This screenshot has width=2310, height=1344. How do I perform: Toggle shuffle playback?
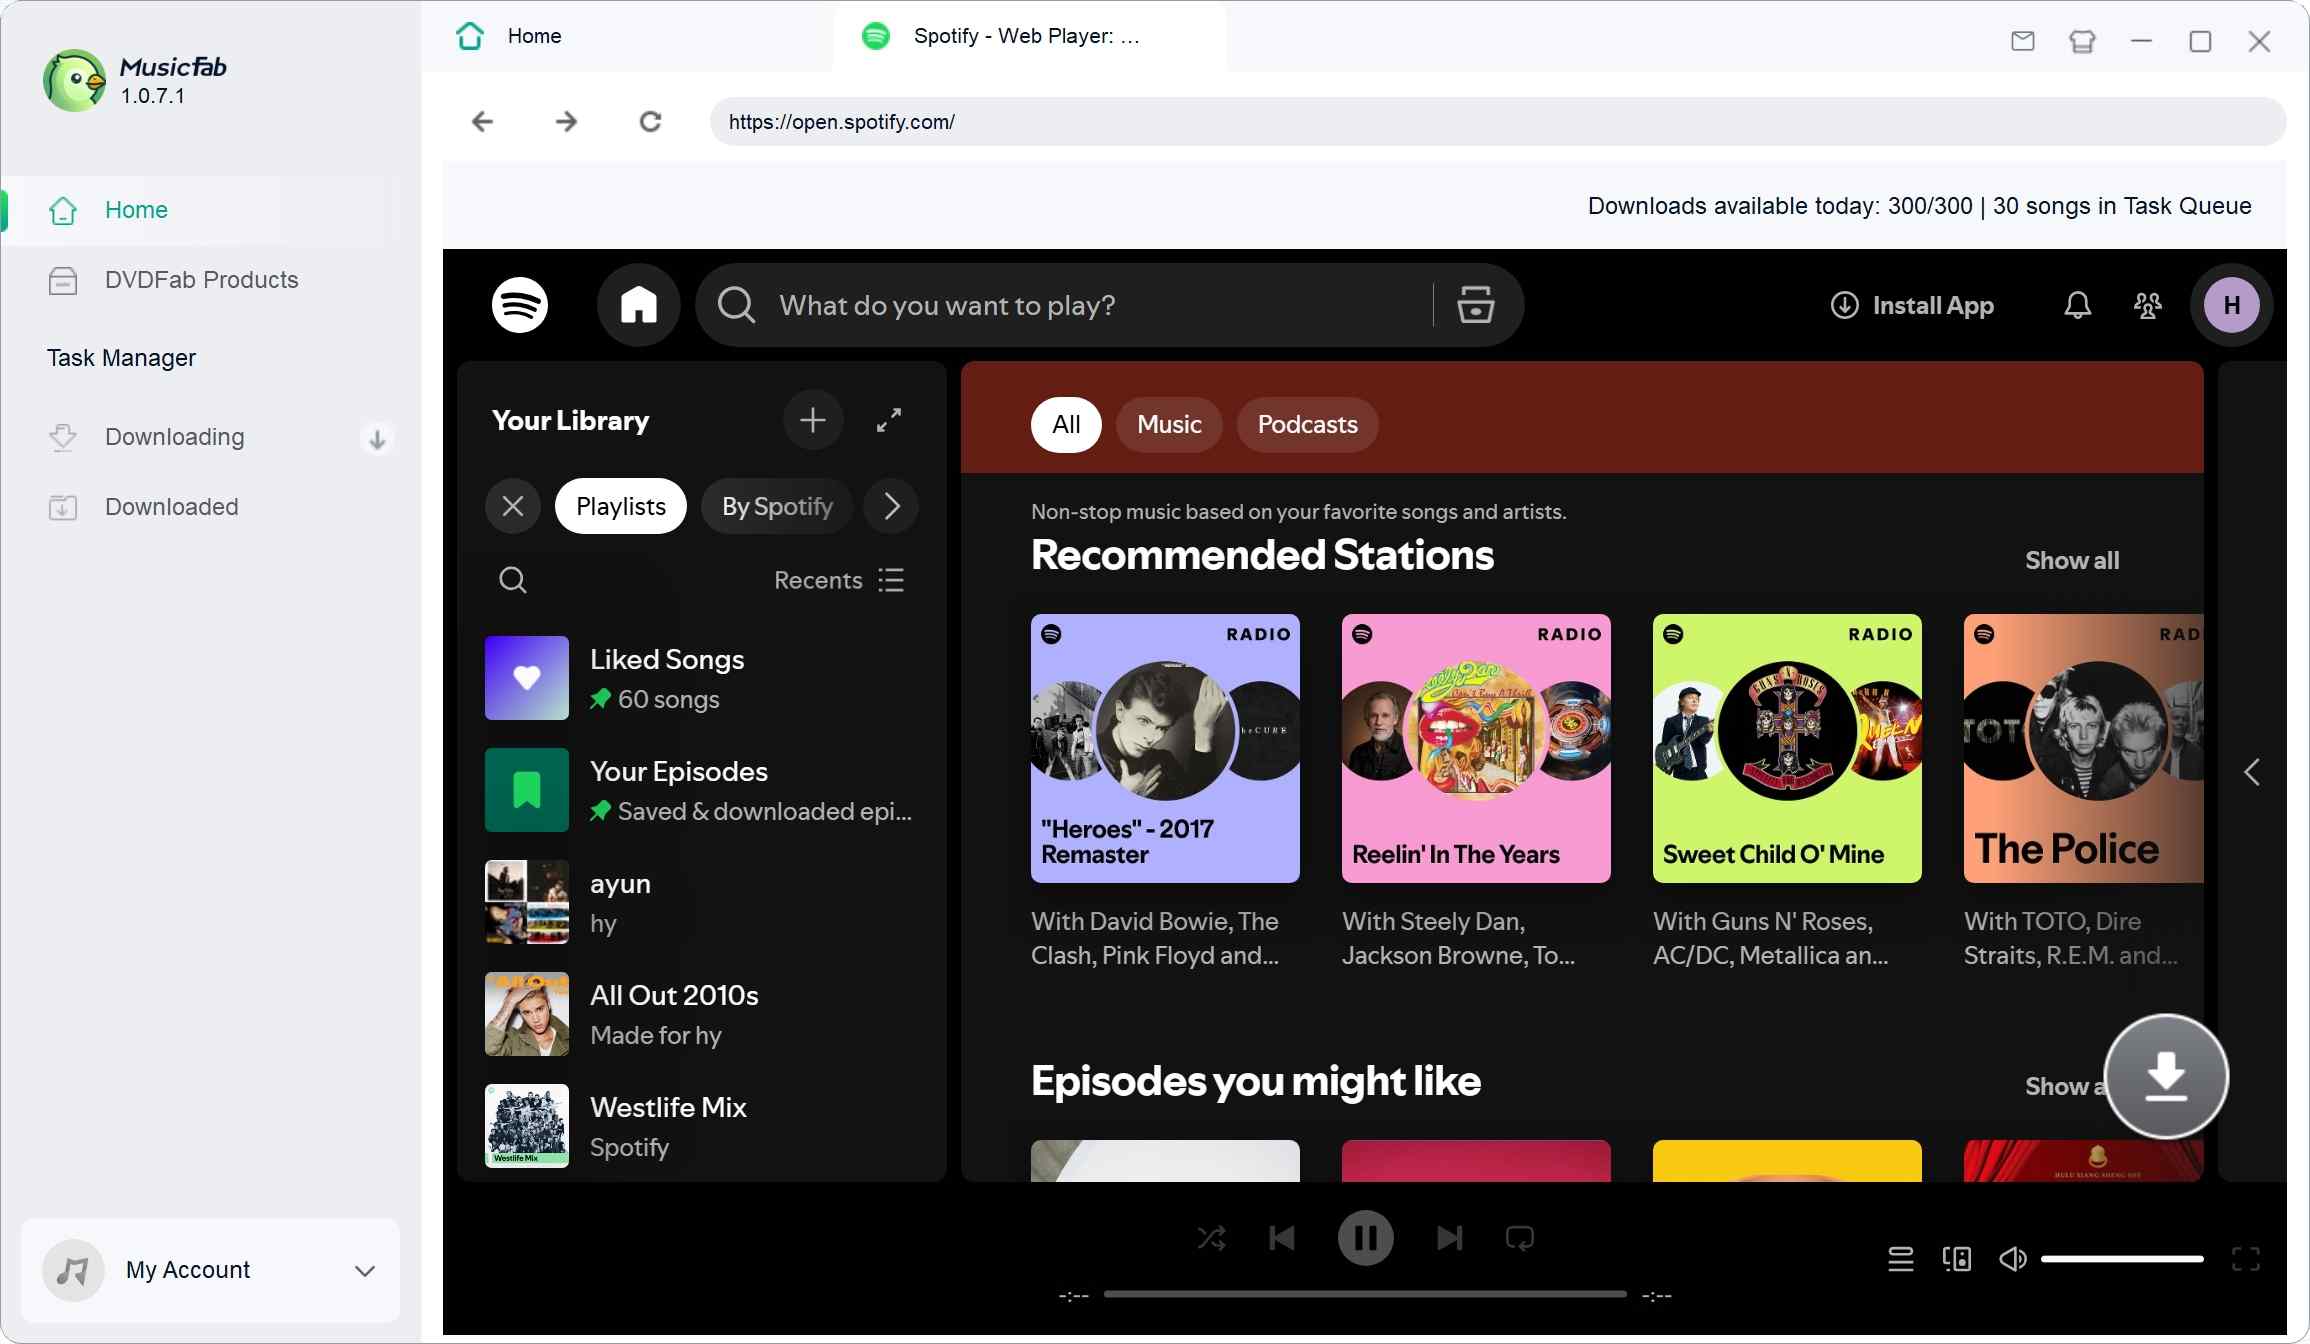click(1211, 1239)
